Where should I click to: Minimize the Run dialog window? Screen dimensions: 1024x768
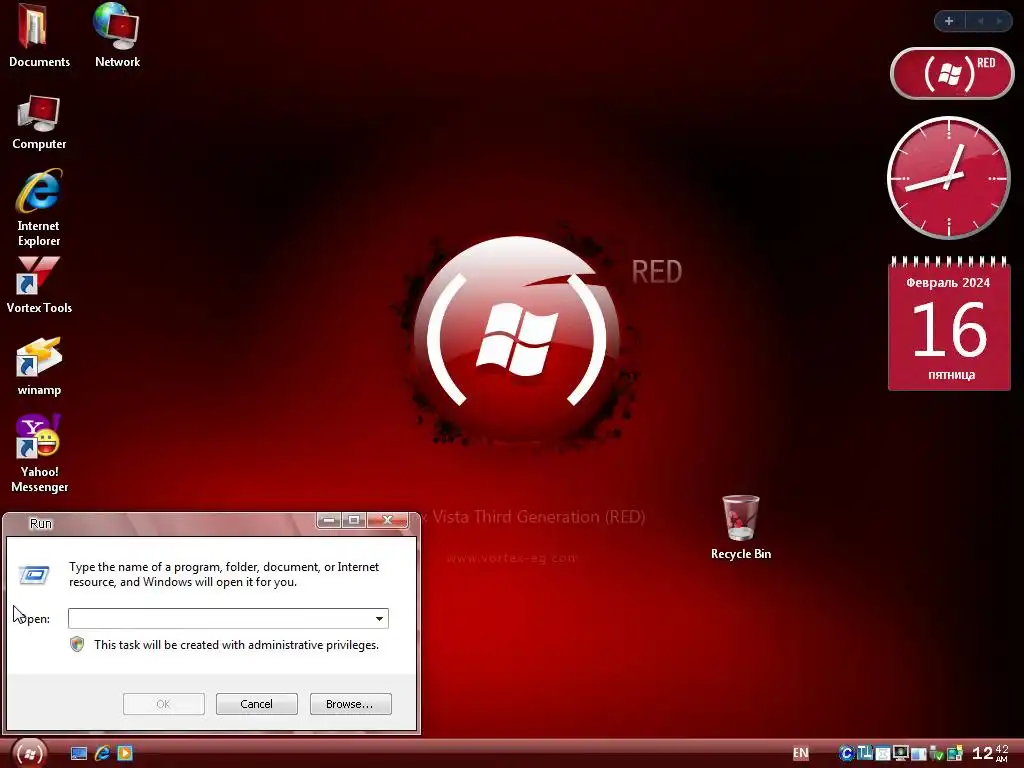pyautogui.click(x=328, y=520)
